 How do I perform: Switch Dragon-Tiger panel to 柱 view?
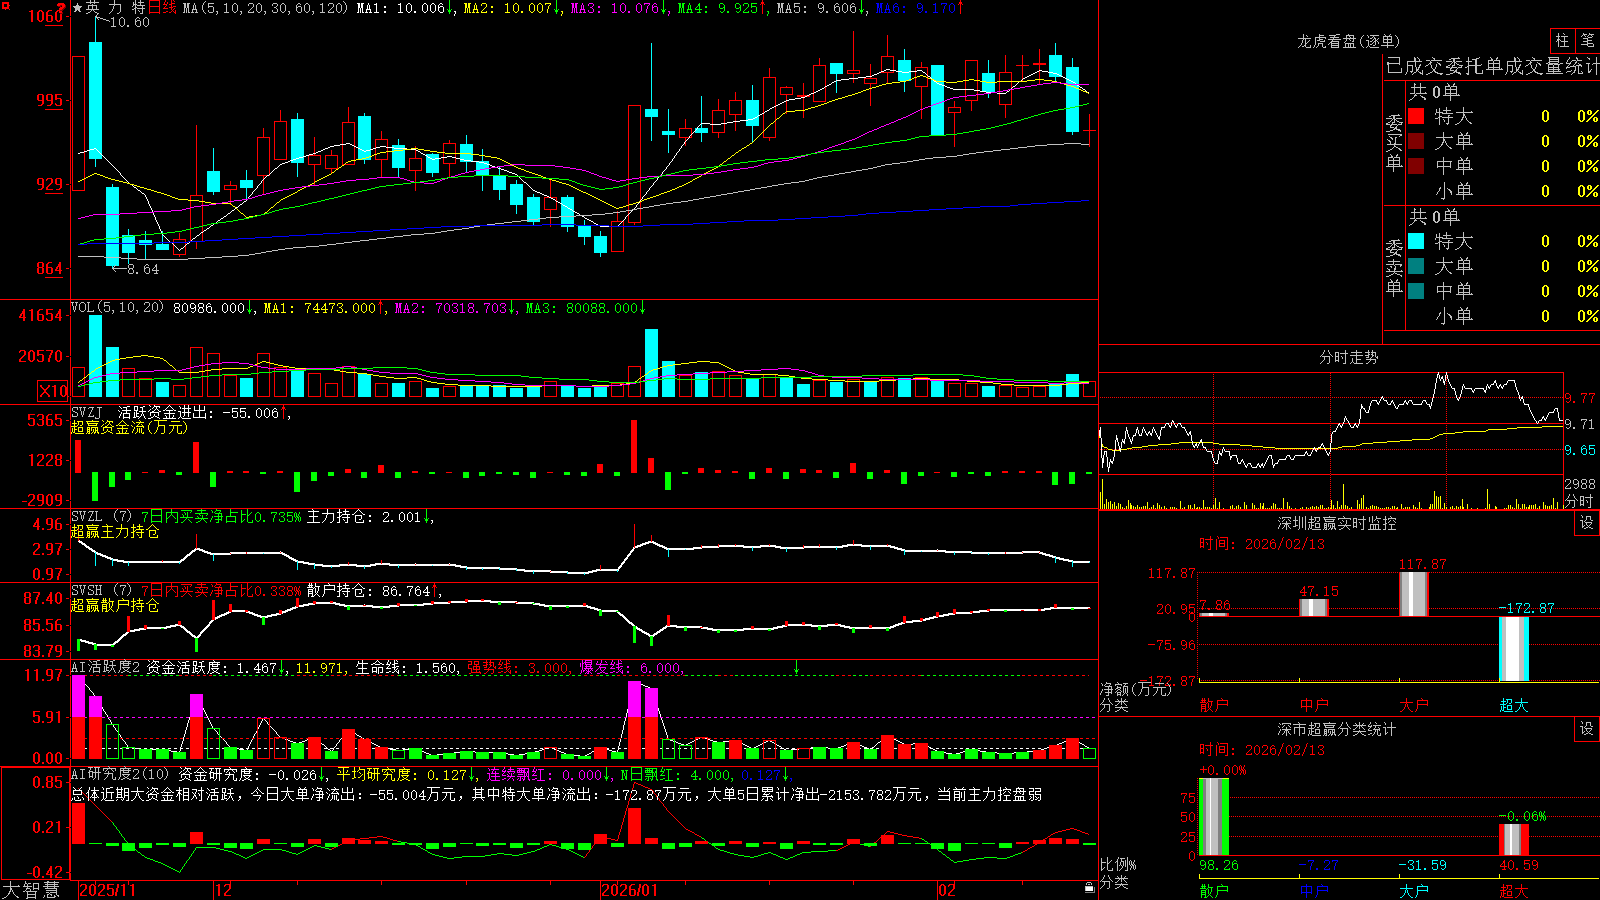[1562, 41]
